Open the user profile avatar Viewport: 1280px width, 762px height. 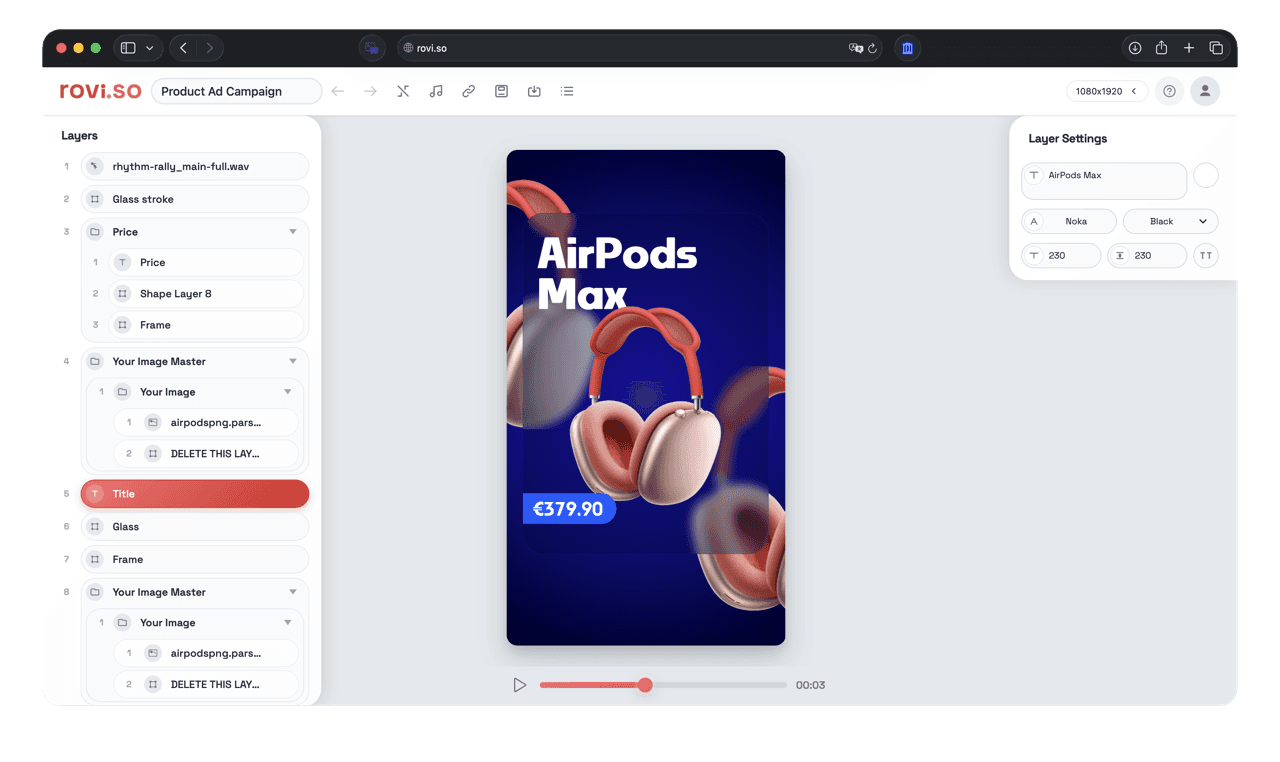(x=1205, y=91)
